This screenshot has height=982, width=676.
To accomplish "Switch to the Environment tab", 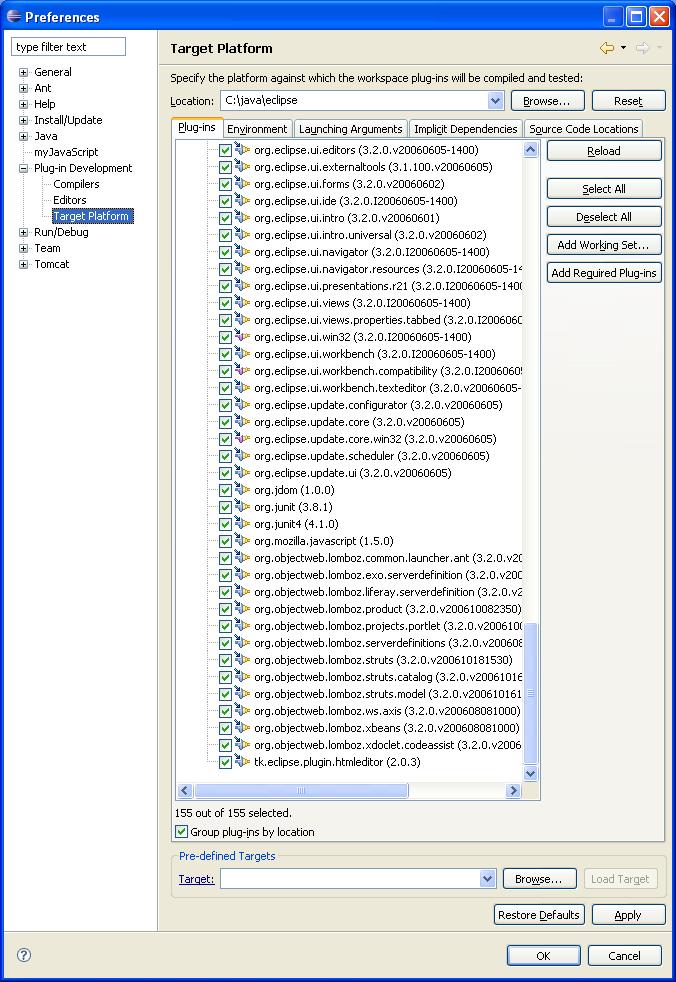I will pyautogui.click(x=257, y=128).
